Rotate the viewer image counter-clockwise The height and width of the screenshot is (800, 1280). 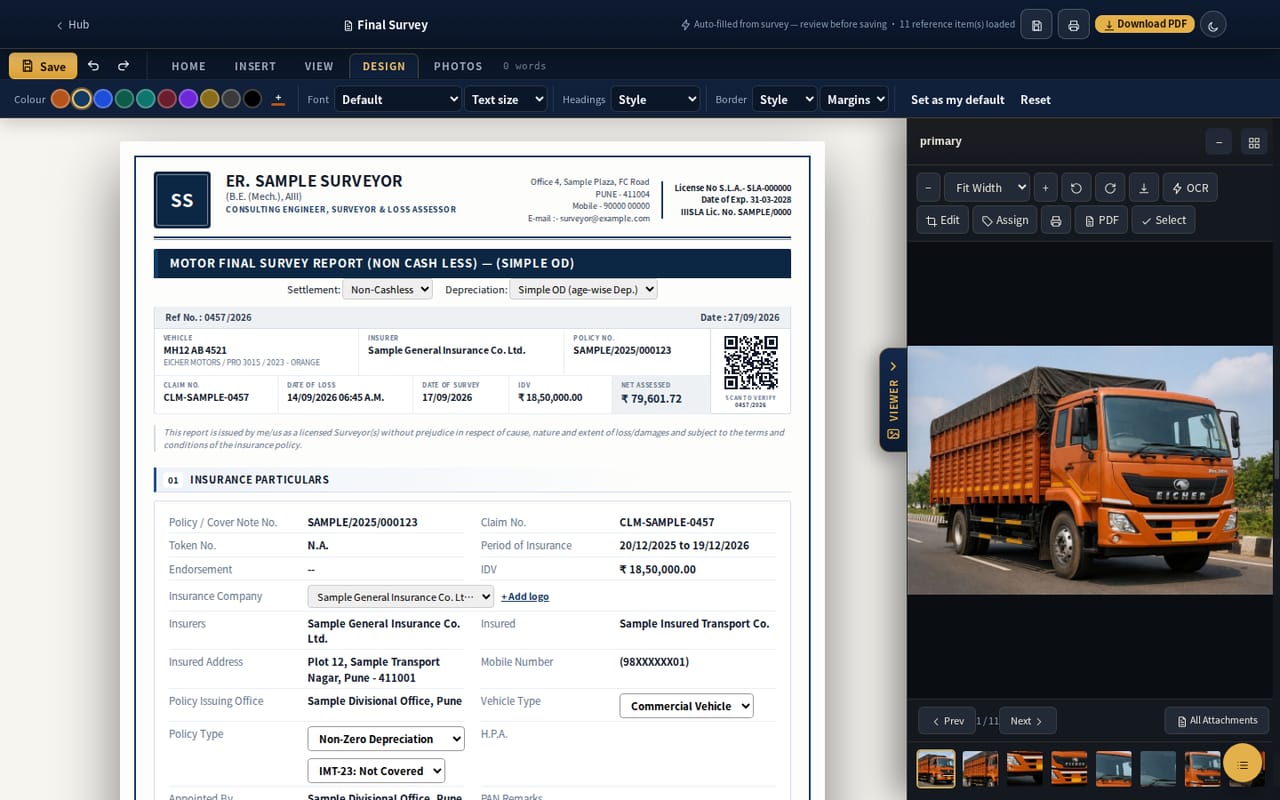(x=1076, y=188)
